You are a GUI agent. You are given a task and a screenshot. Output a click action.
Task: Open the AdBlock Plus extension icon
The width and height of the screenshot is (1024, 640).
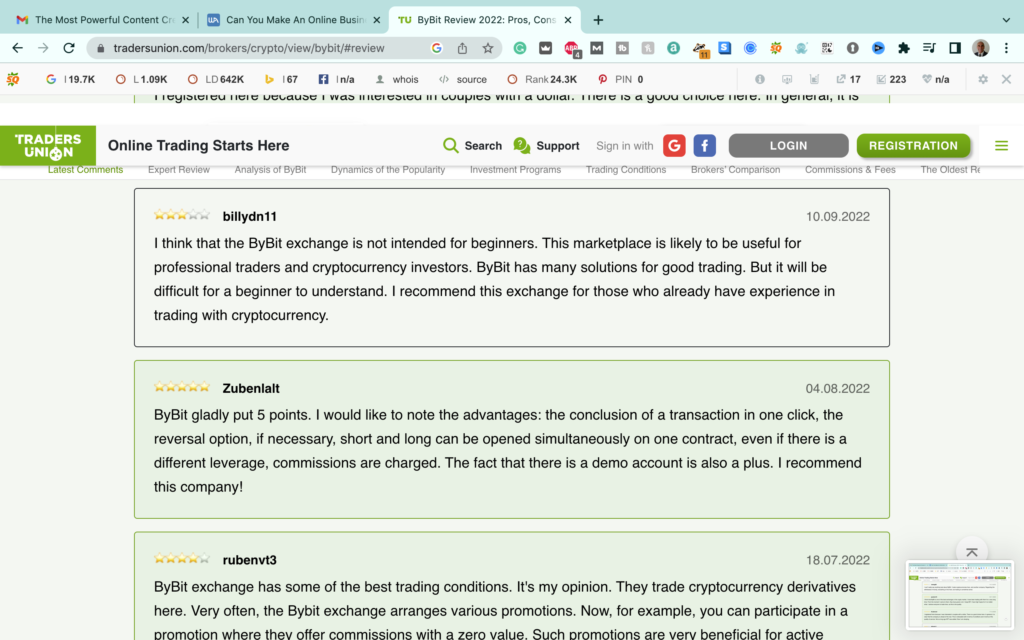click(x=571, y=48)
